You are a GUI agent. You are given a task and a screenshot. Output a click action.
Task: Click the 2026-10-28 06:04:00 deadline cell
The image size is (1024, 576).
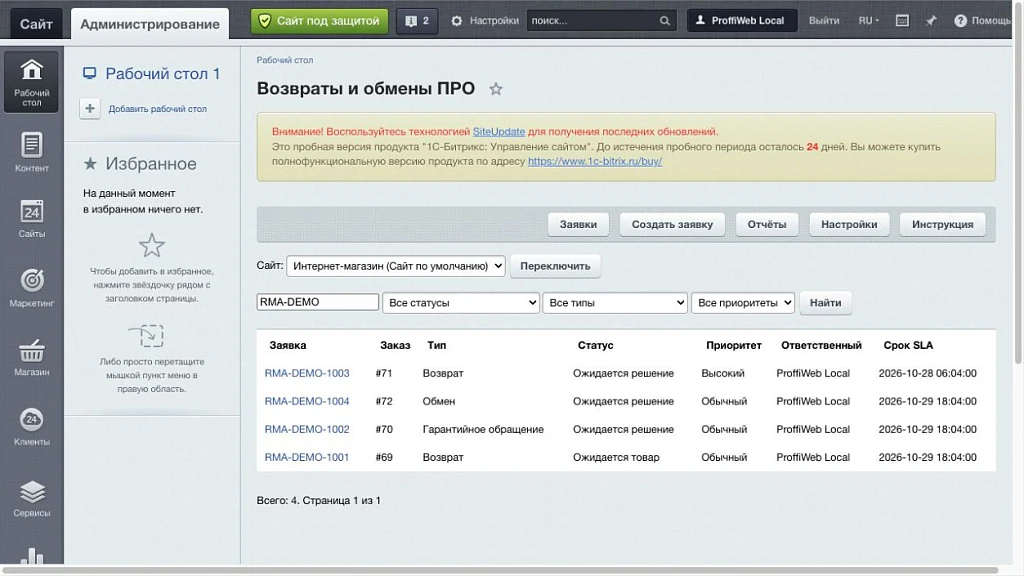pos(927,373)
